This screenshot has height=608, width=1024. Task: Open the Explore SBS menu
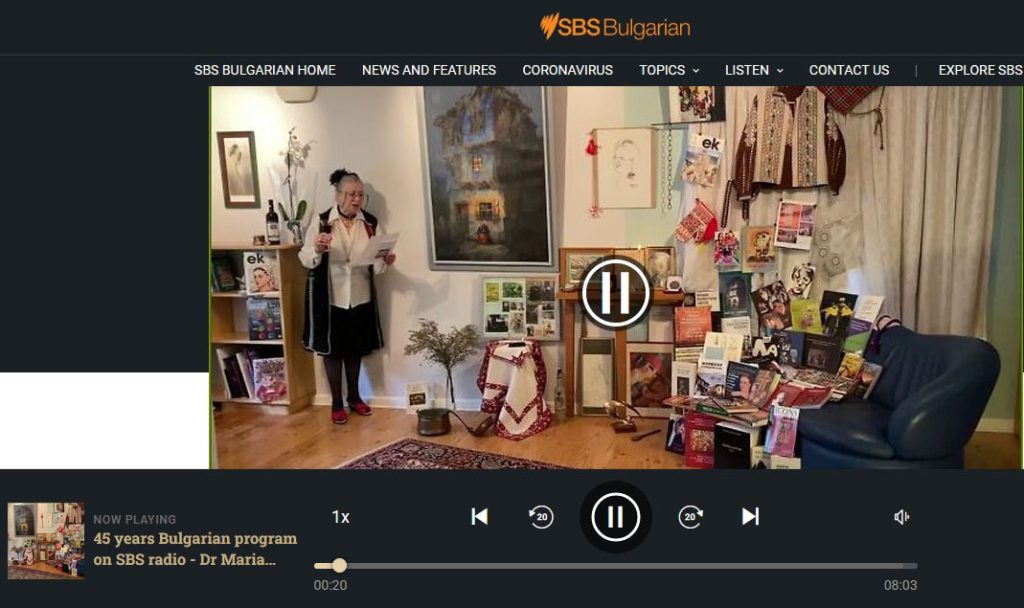[979, 70]
